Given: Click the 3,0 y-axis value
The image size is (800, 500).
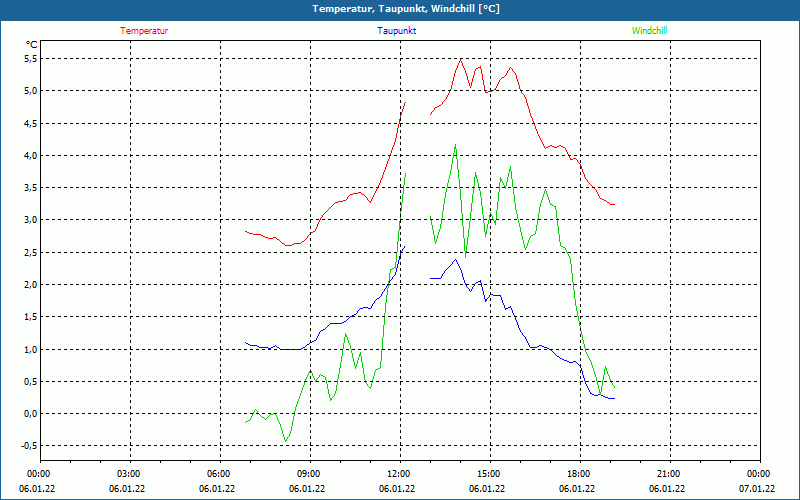Looking at the screenshot, I should 31,220.
